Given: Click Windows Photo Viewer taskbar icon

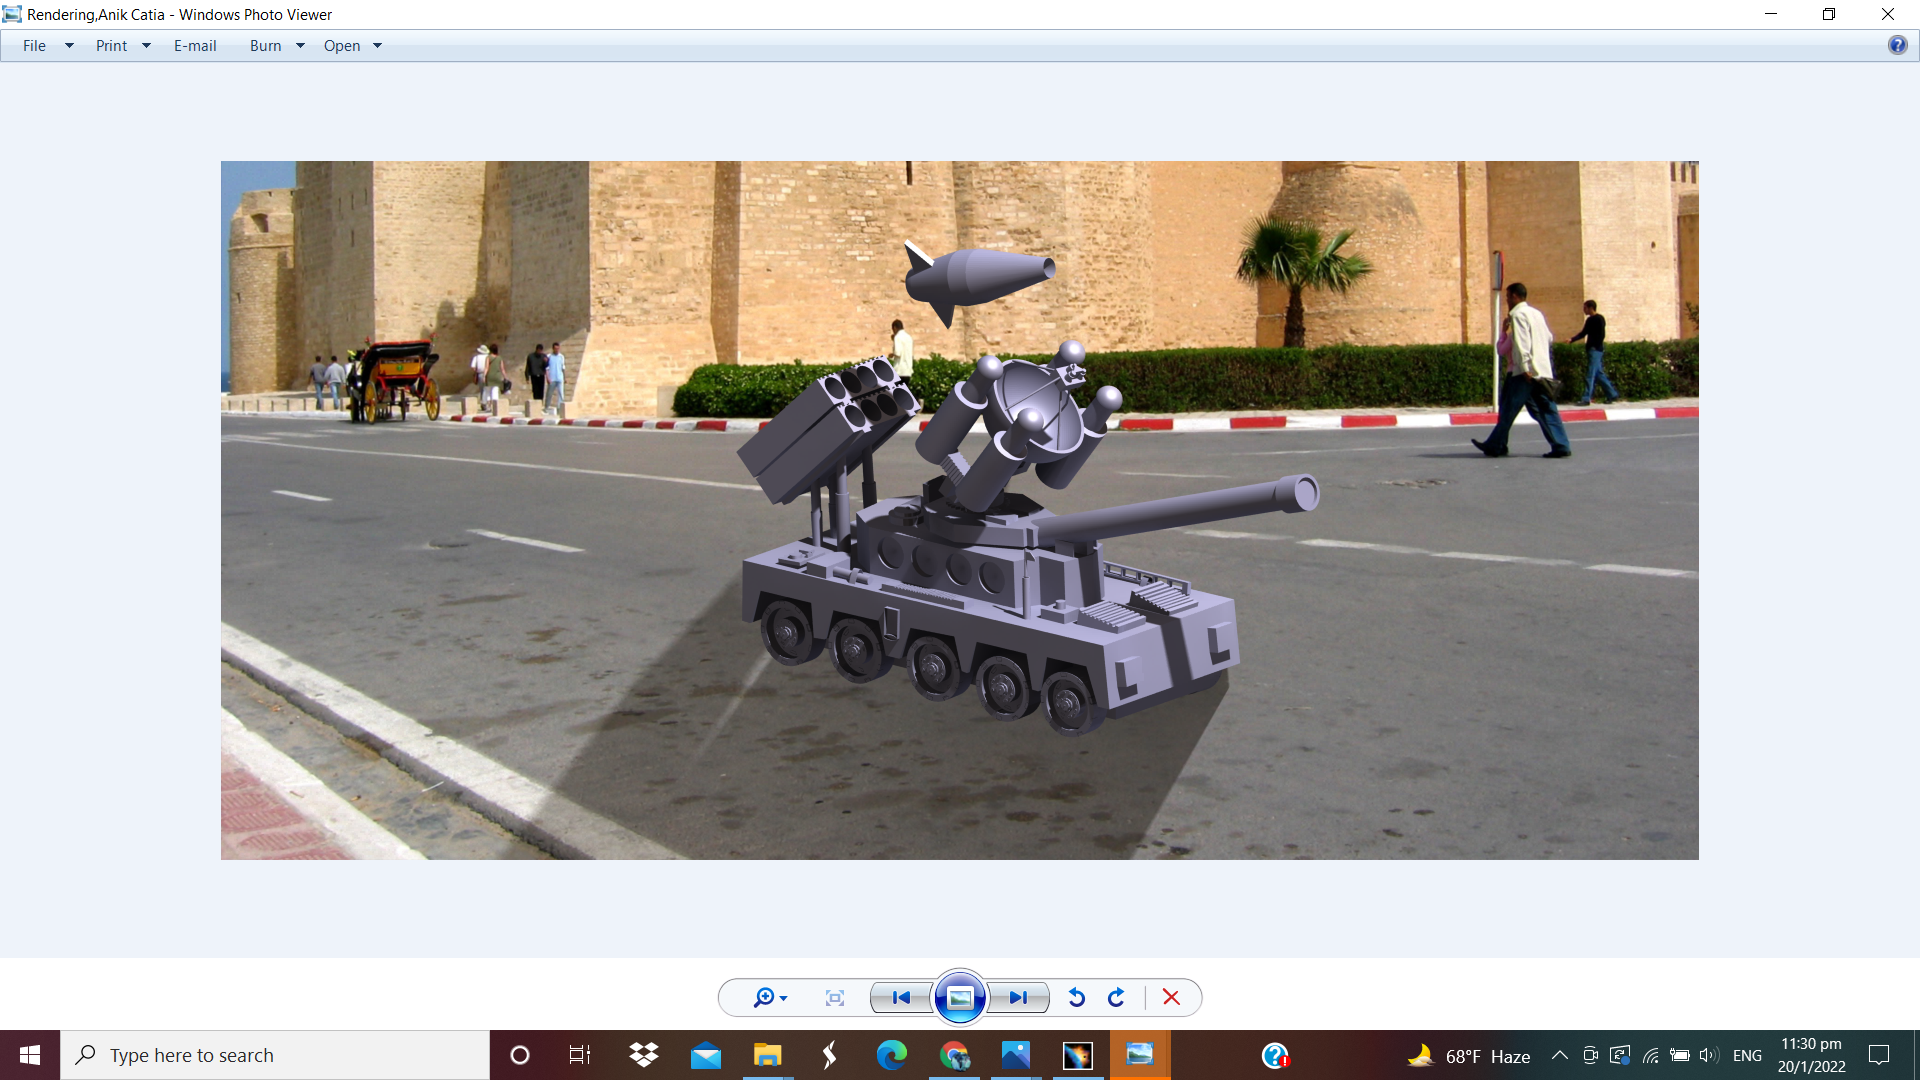Looking at the screenshot, I should [1140, 1055].
